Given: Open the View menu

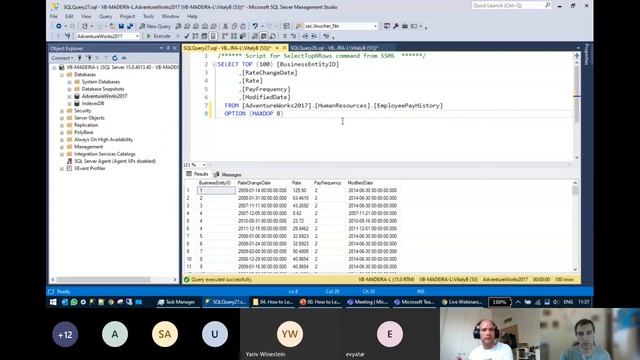Looking at the screenshot, I should [86, 16].
